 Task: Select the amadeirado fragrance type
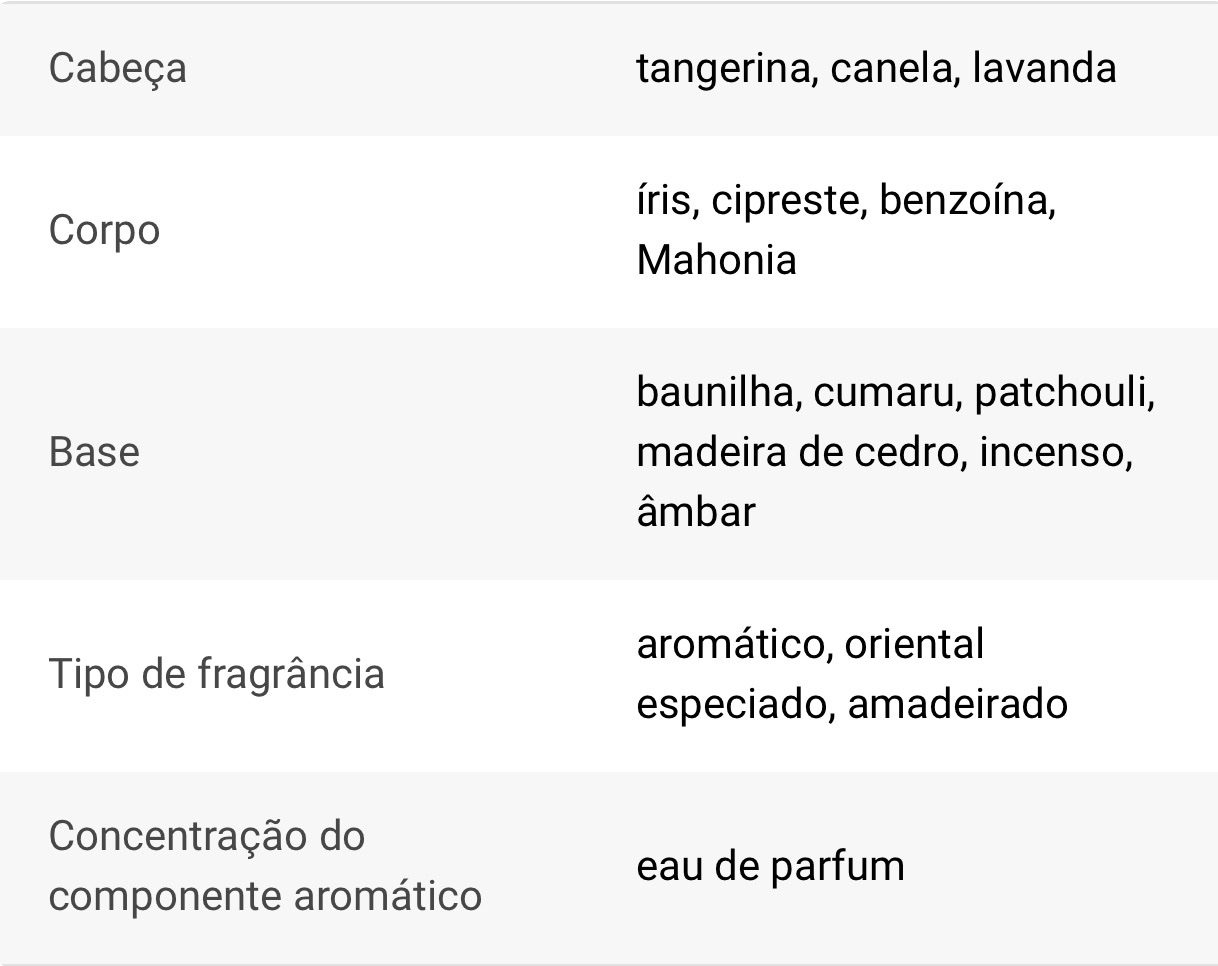pos(957,704)
